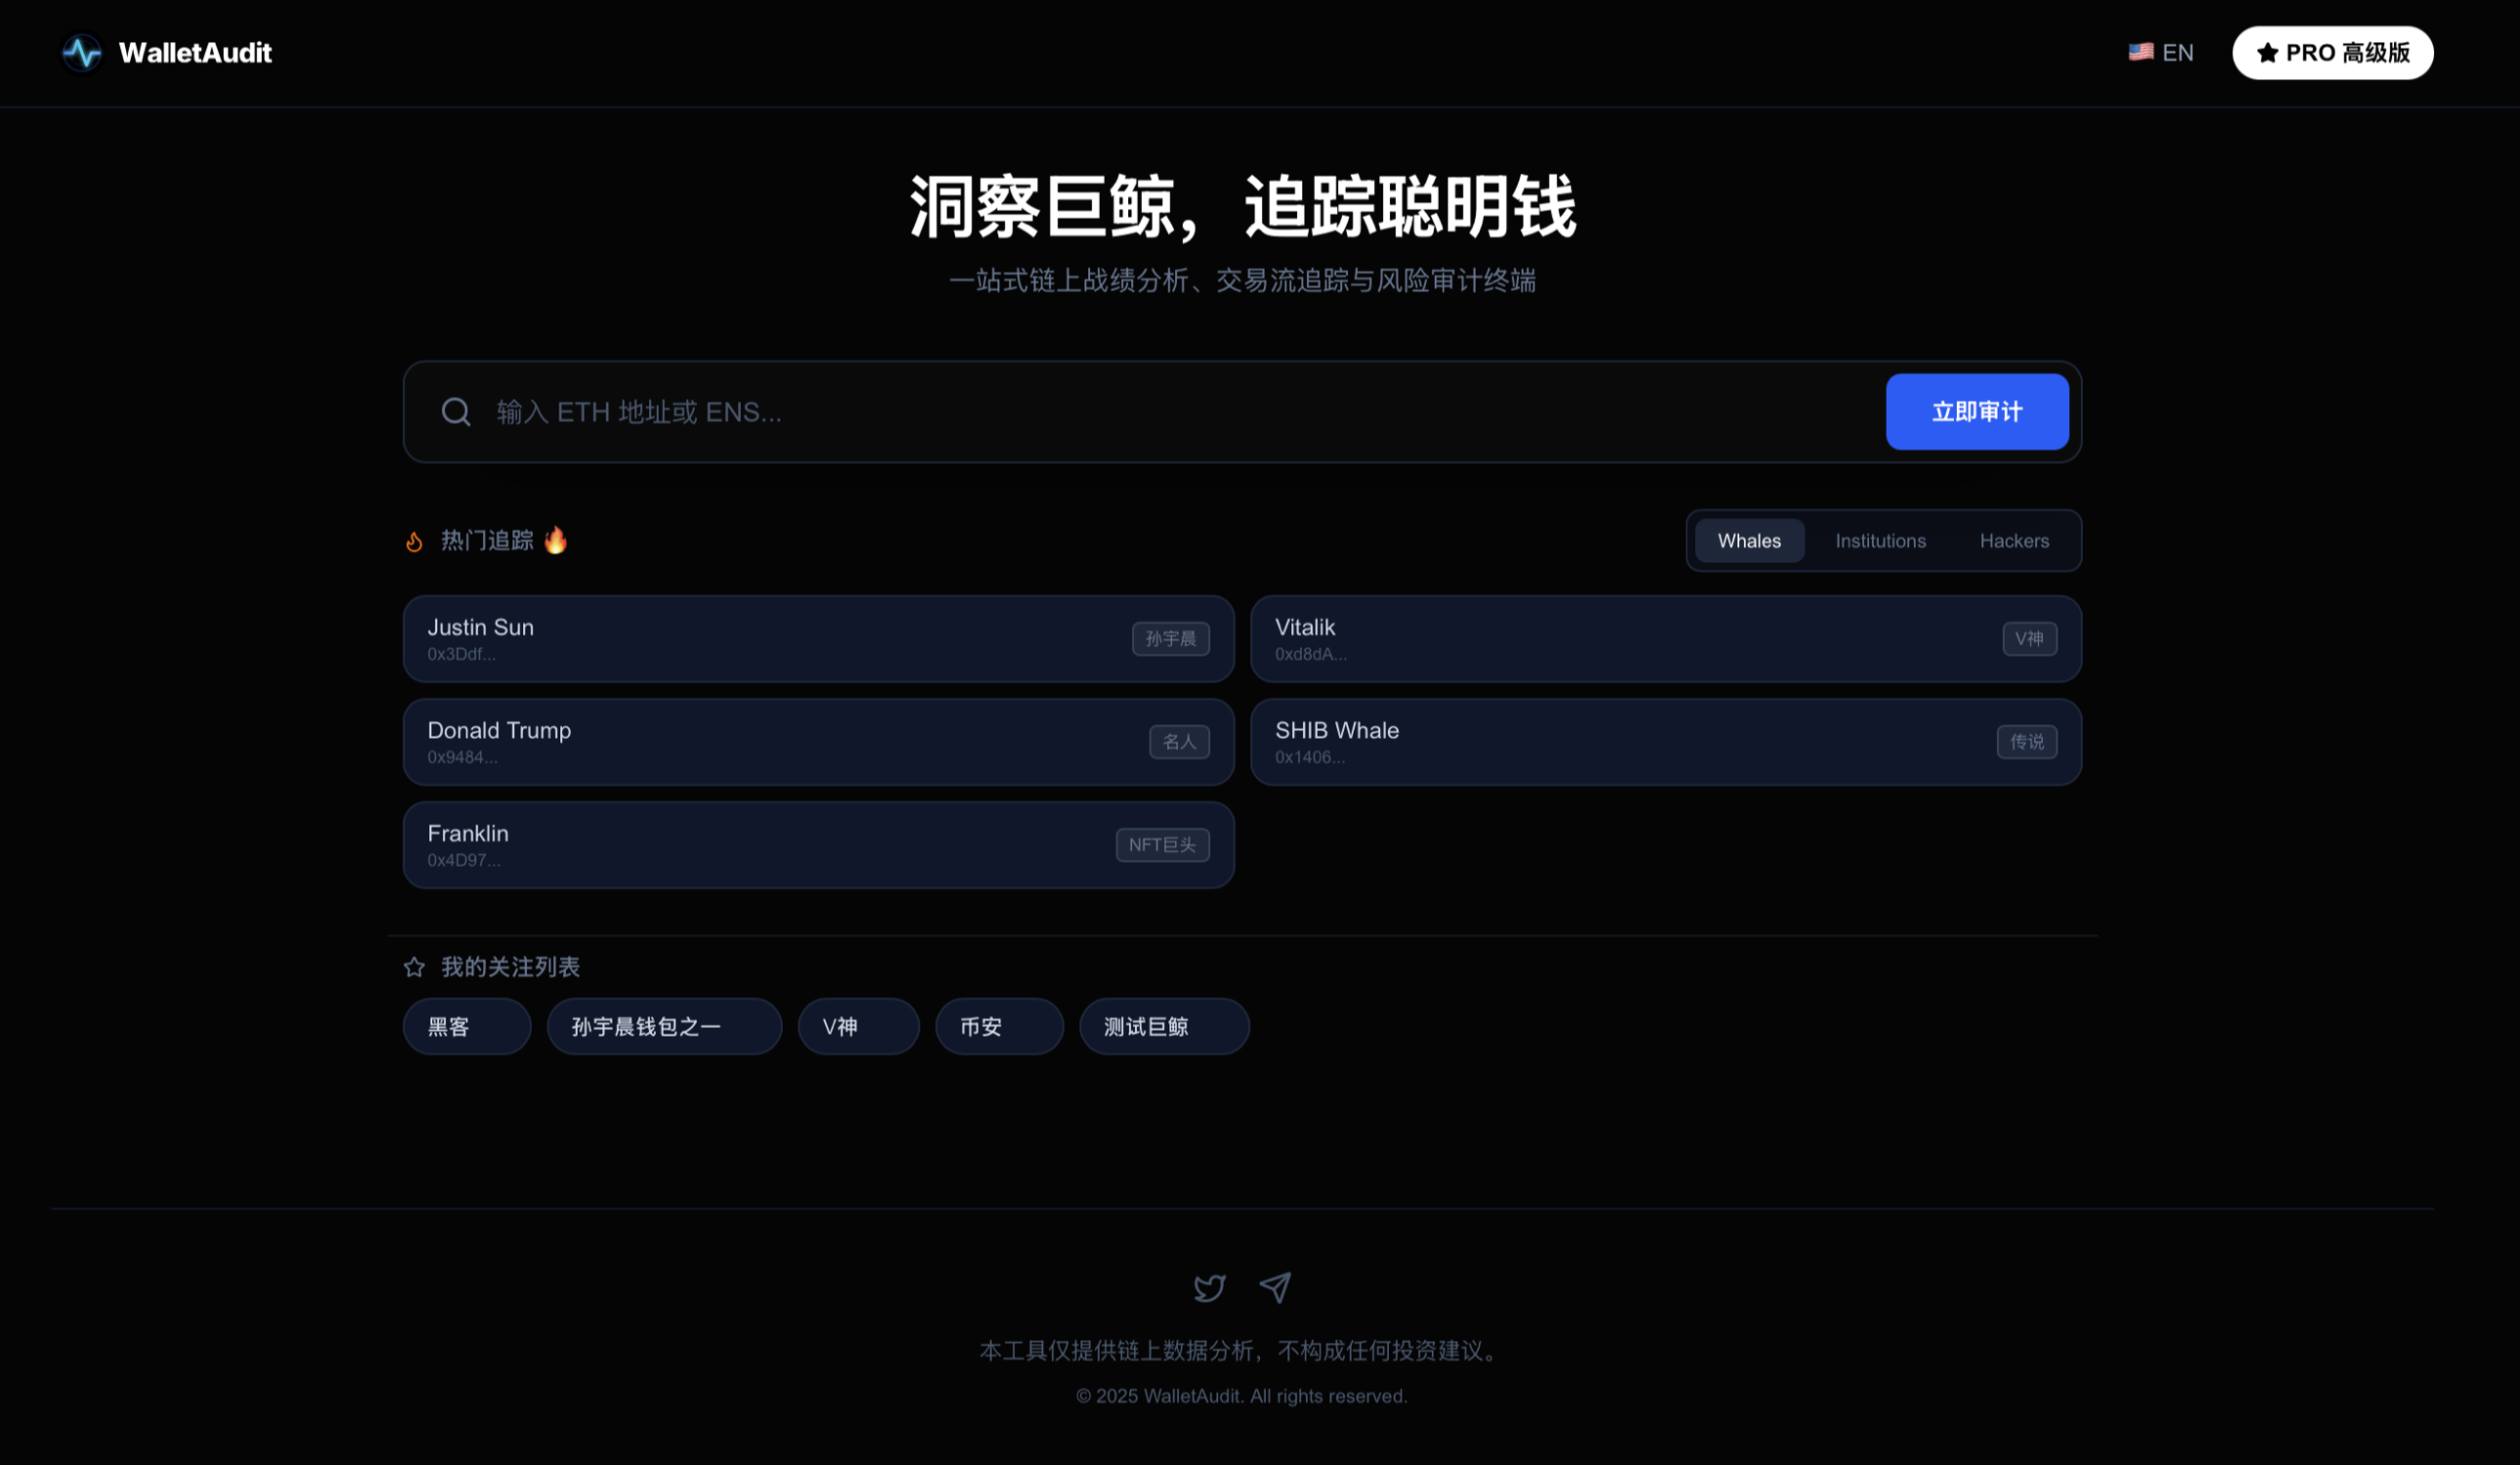Click the star in PRO 高级版 button
The height and width of the screenshot is (1465, 2520).
(x=2267, y=53)
